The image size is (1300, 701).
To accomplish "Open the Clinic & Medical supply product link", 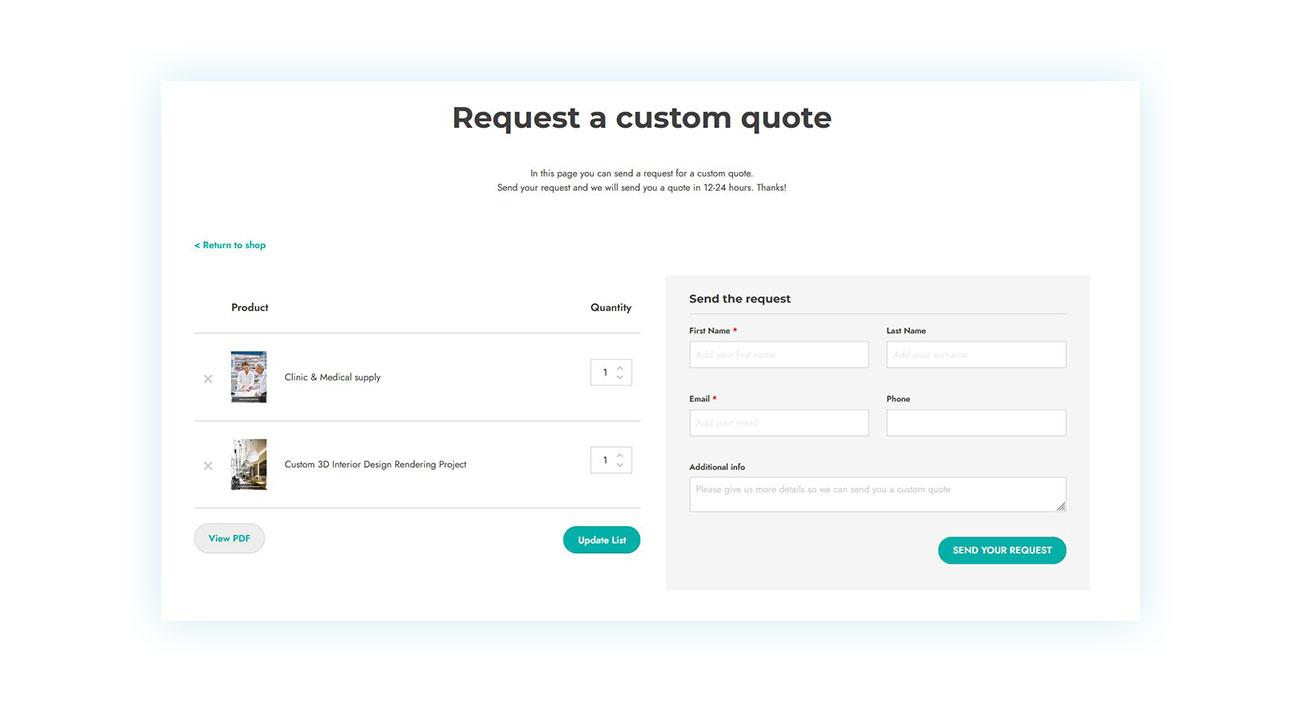I will 332,378.
